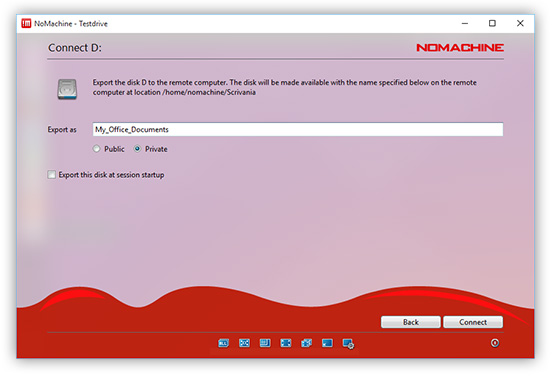
Task: Click the NOMACHINE logo at top right
Action: point(460,48)
